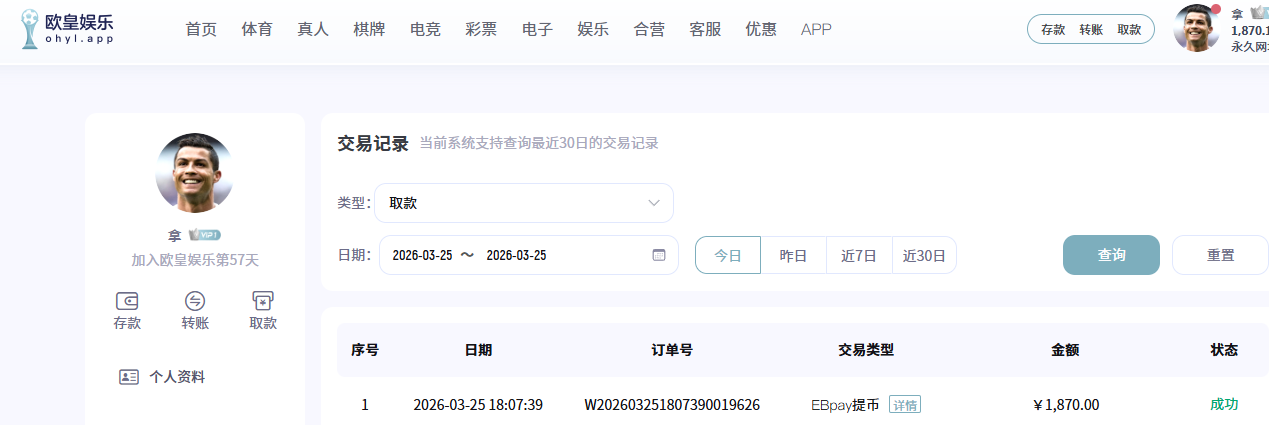Open the 彩票 menu item
This screenshot has height=425, width=1269.
click(481, 29)
